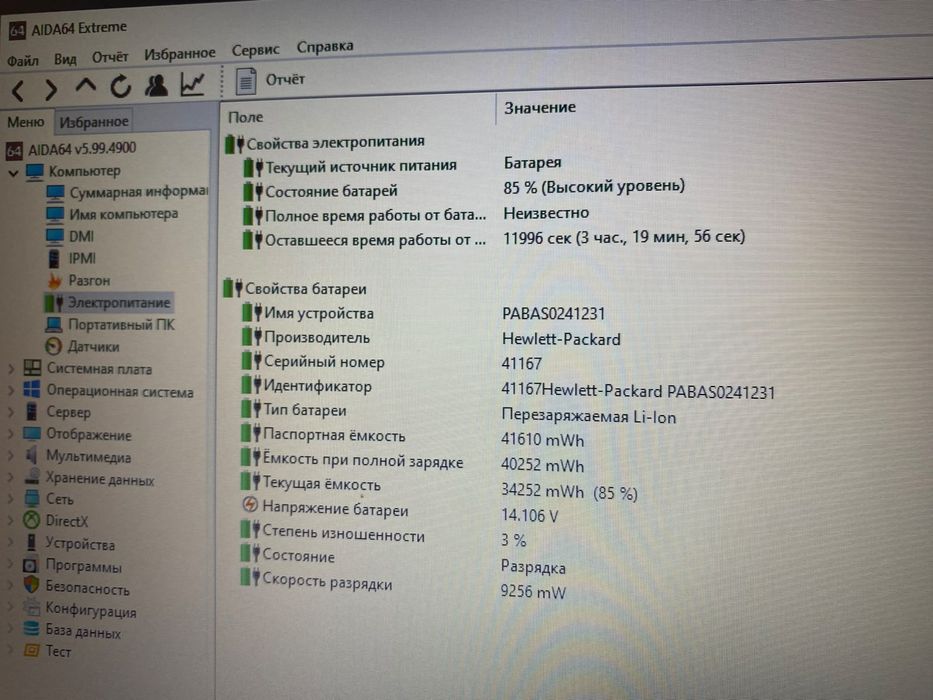Click the DirectX Xbox-style icon
Image resolution: width=933 pixels, height=700 pixels.
pyautogui.click(x=32, y=520)
